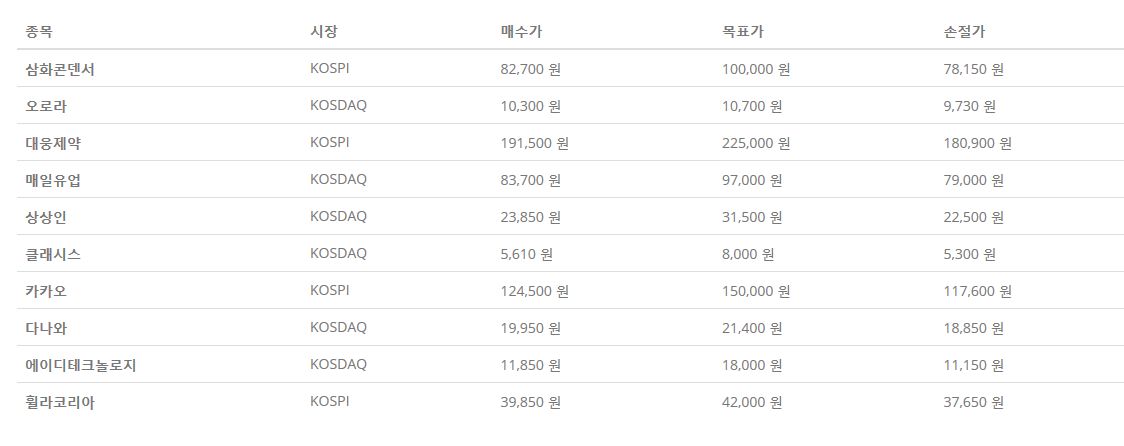Click 카카오 buy price 124,500 원
Screen dimensions: 1124x446
535,292
